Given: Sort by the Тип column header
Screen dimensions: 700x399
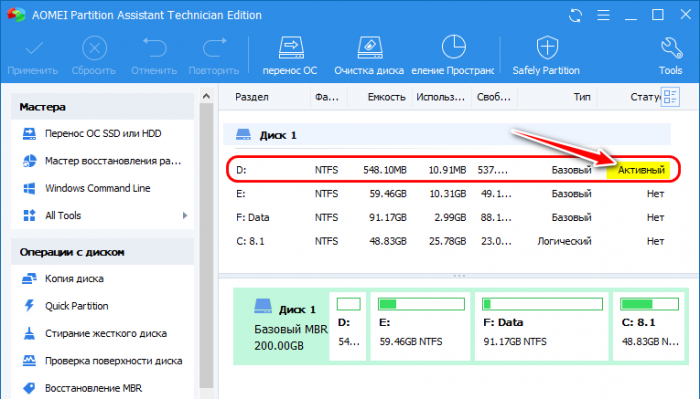Looking at the screenshot, I should click(582, 97).
